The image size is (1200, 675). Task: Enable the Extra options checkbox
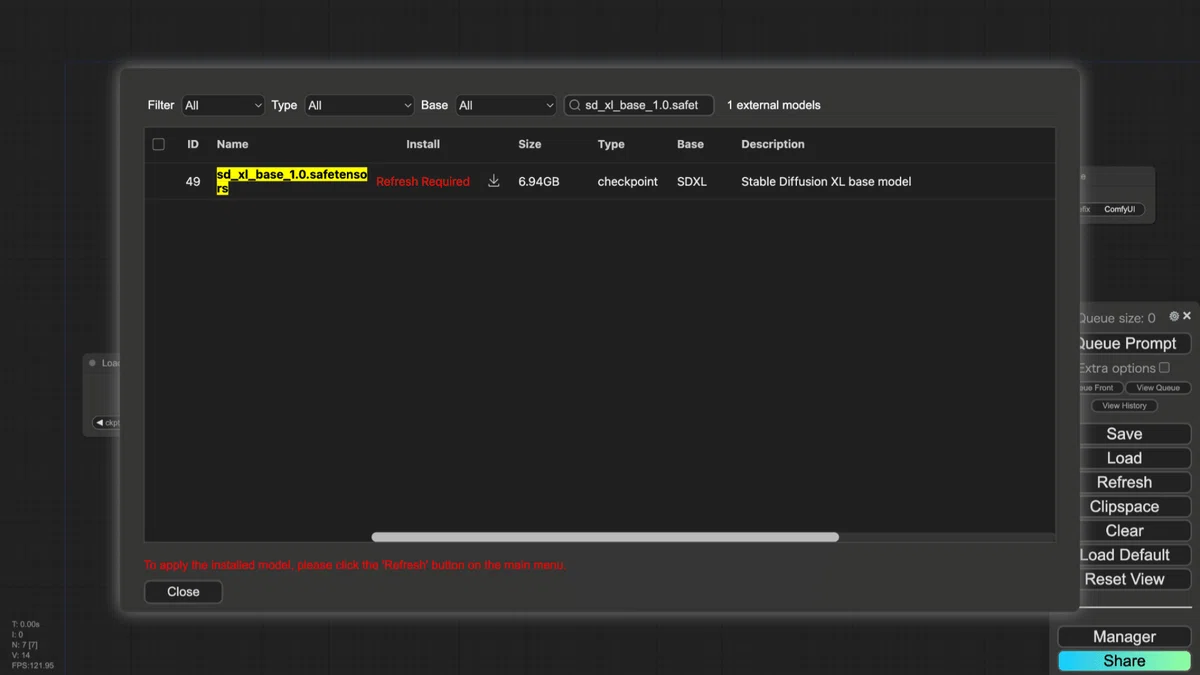click(x=1164, y=367)
